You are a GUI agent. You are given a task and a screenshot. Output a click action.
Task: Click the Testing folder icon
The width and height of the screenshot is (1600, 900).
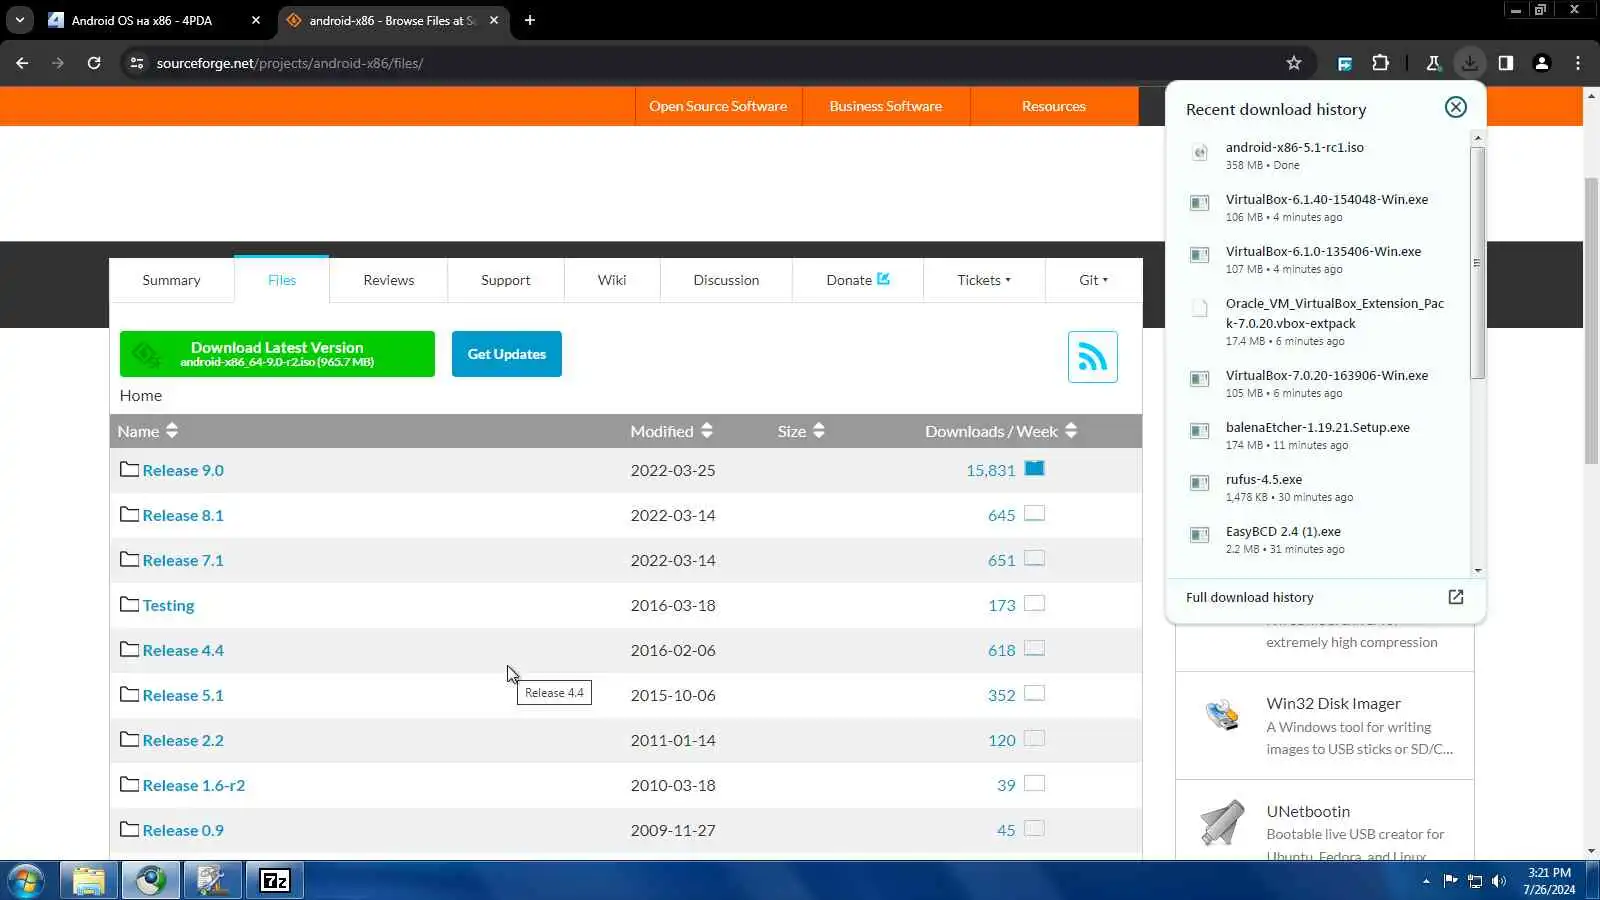(129, 604)
